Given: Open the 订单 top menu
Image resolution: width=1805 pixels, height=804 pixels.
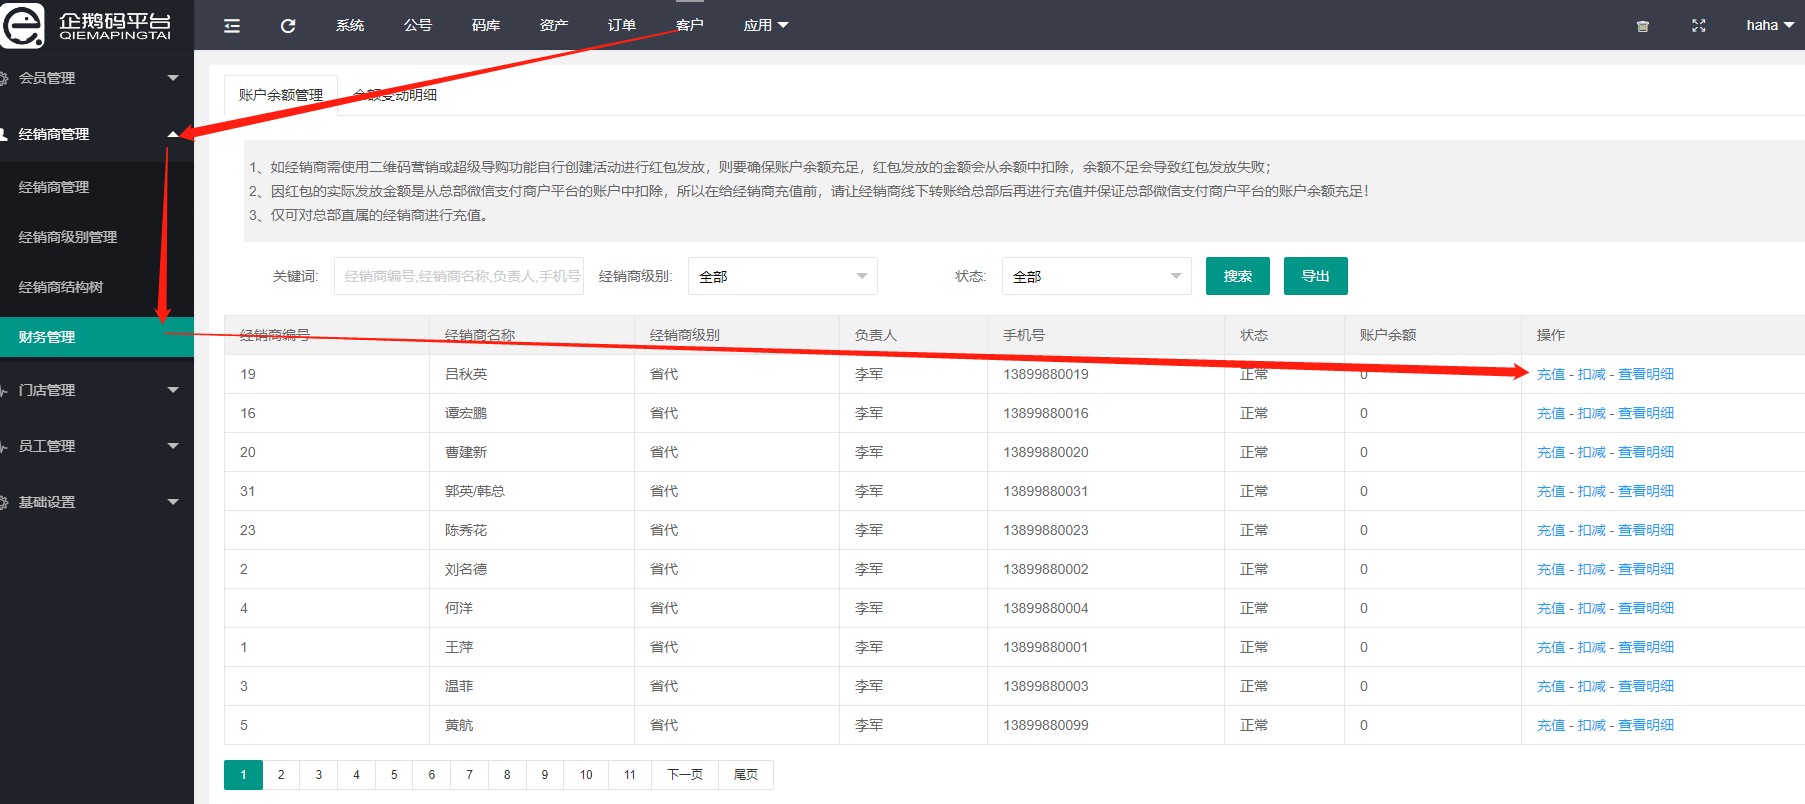Looking at the screenshot, I should point(622,25).
